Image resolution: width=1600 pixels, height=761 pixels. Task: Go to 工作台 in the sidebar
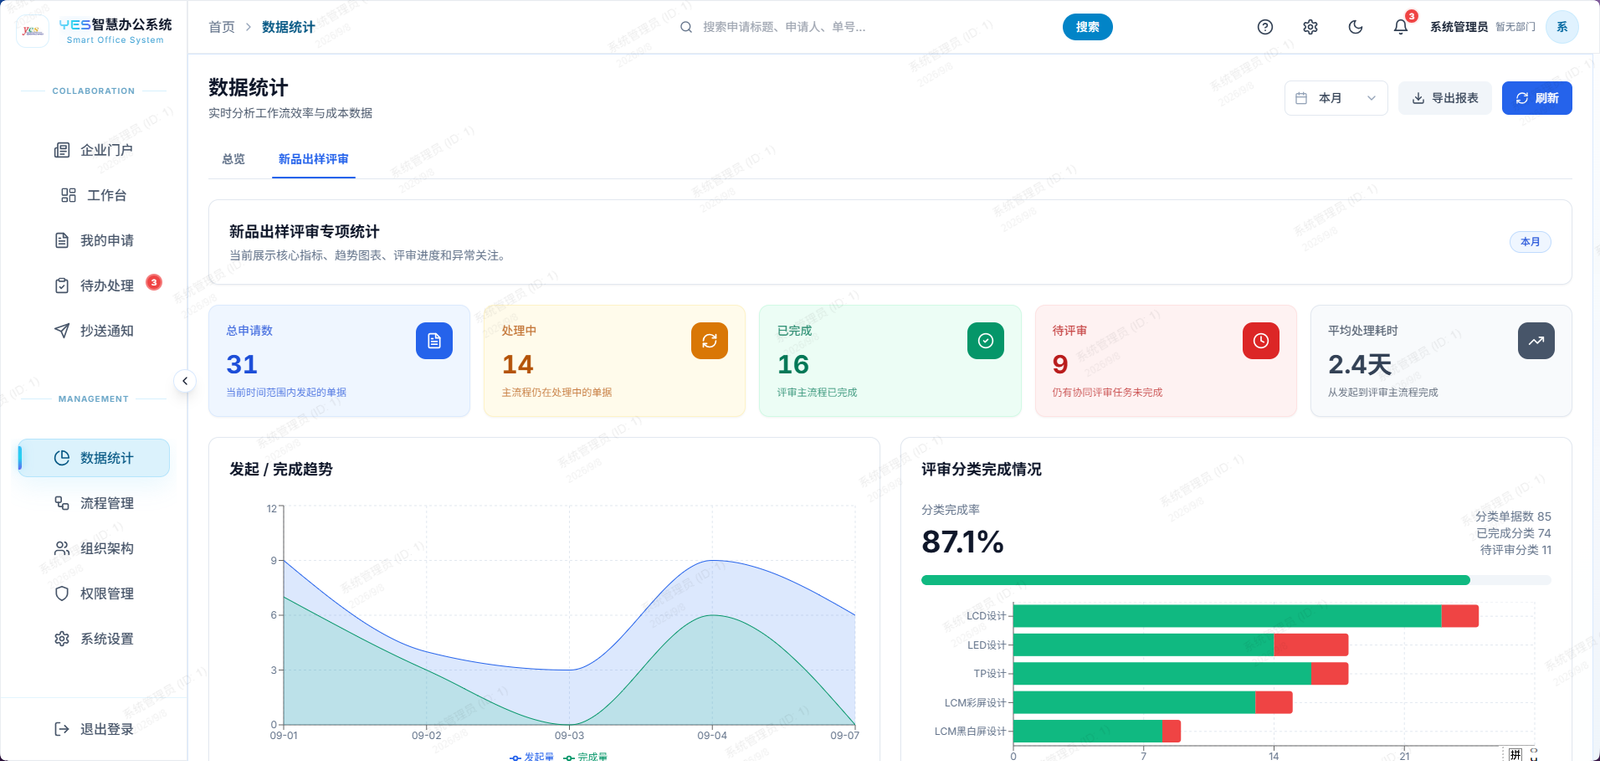(x=93, y=195)
